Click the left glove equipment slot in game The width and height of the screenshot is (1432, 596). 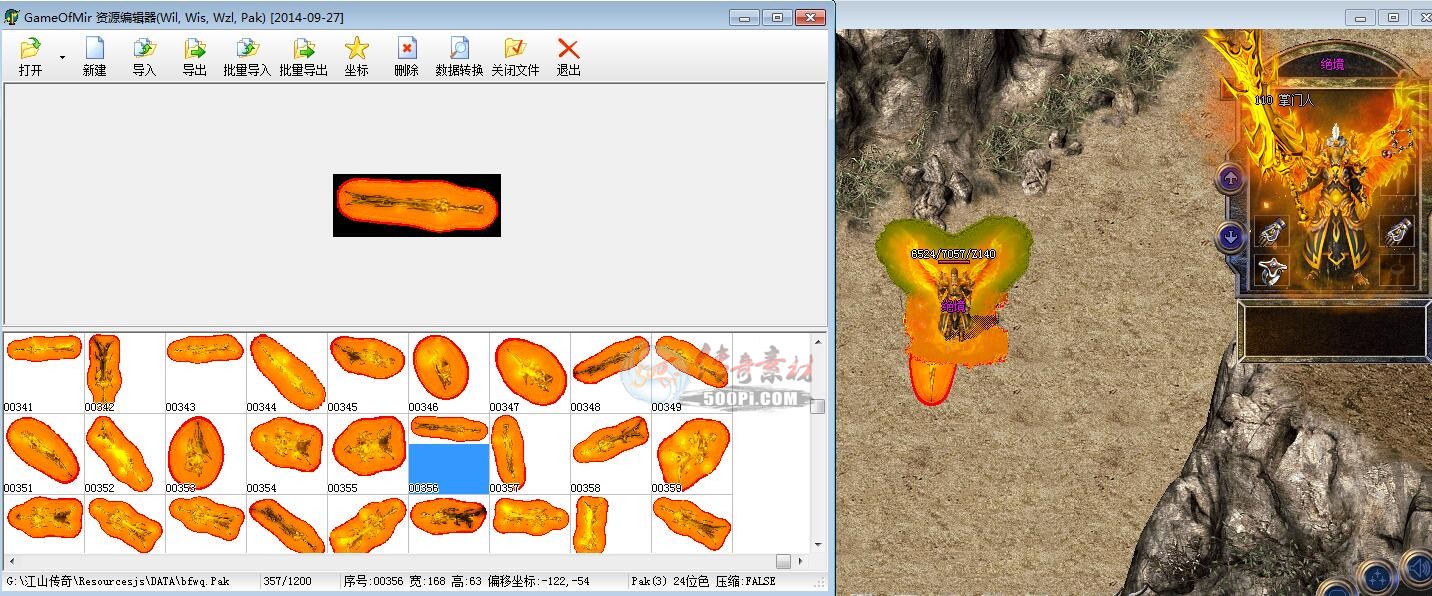pyautogui.click(x=1271, y=233)
